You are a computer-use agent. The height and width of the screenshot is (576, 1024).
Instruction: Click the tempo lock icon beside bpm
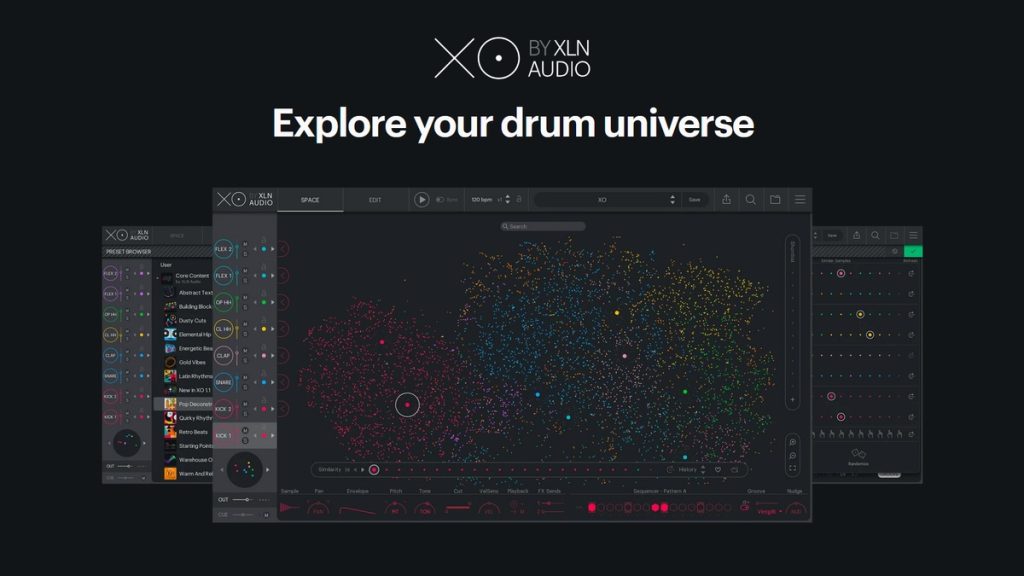pos(519,199)
